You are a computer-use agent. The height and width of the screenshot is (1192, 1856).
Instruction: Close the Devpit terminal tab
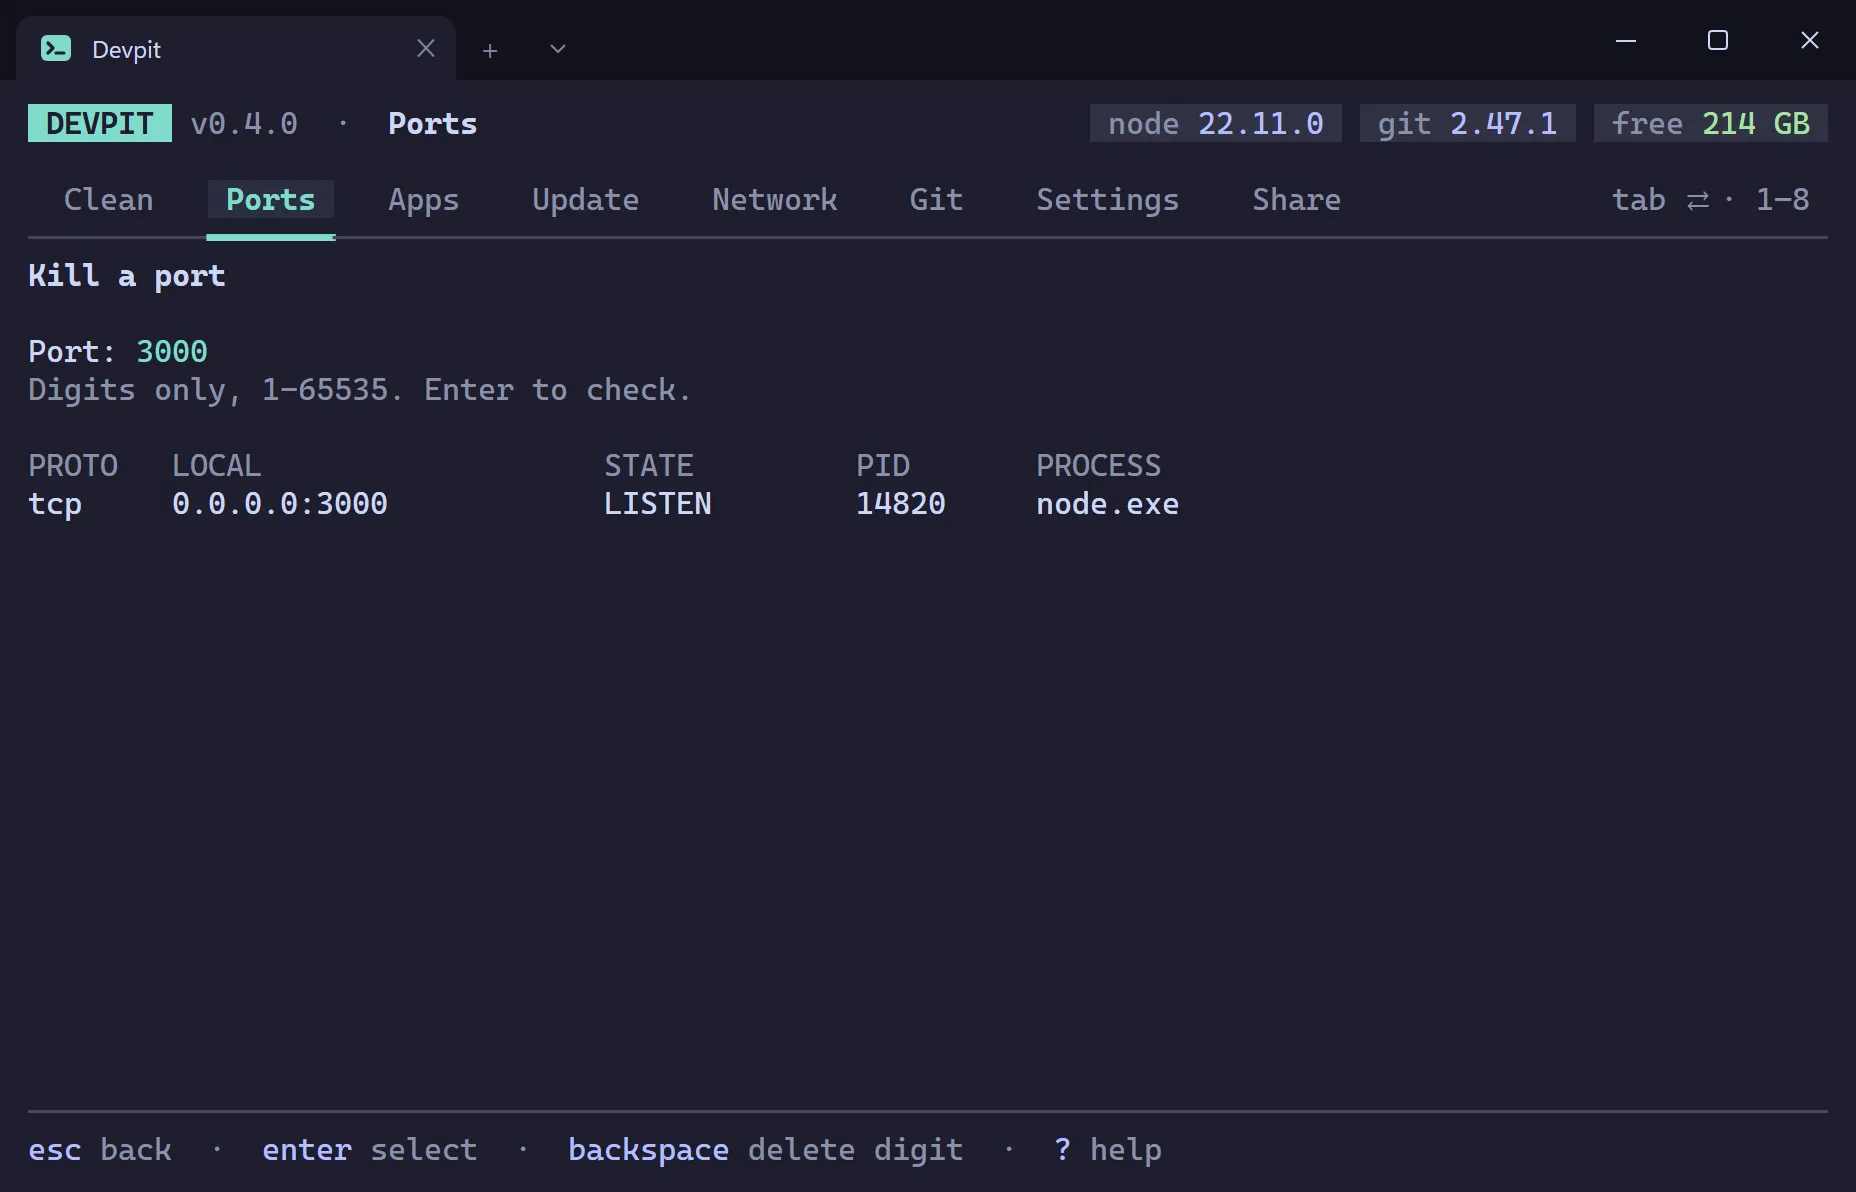tap(426, 48)
